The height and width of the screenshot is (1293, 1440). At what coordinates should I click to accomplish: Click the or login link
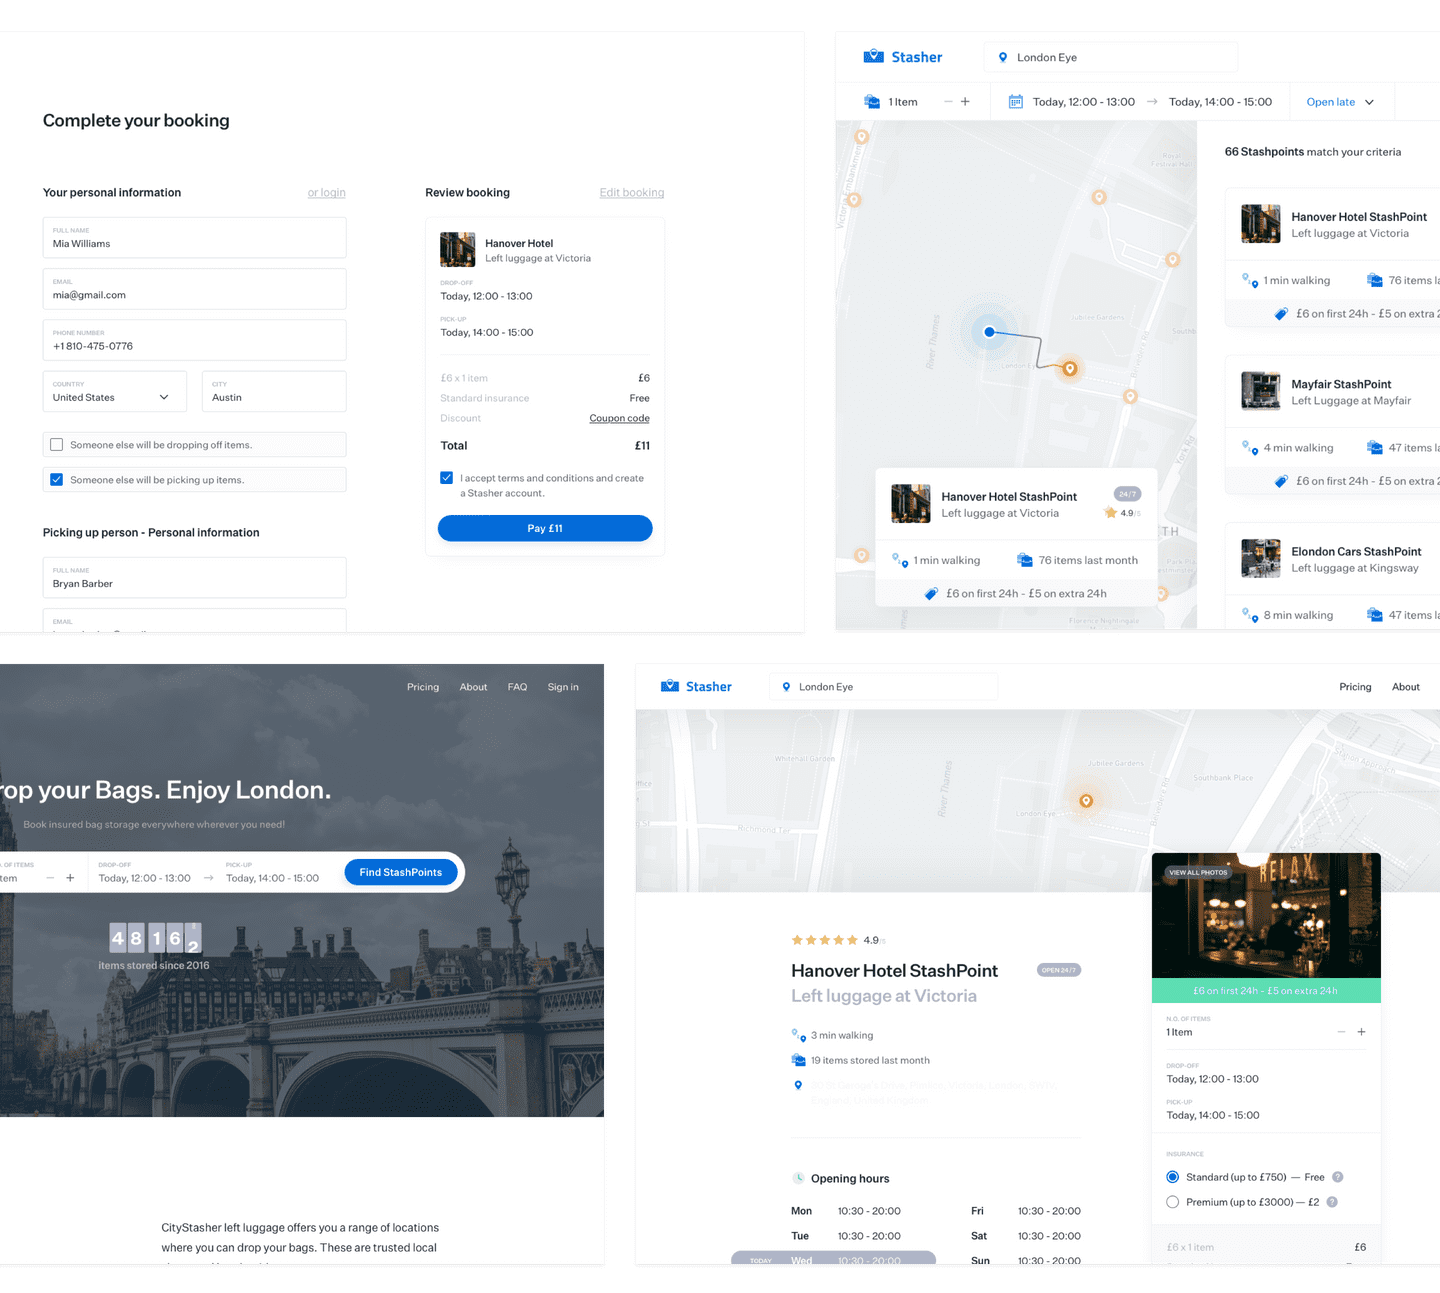pyautogui.click(x=327, y=193)
